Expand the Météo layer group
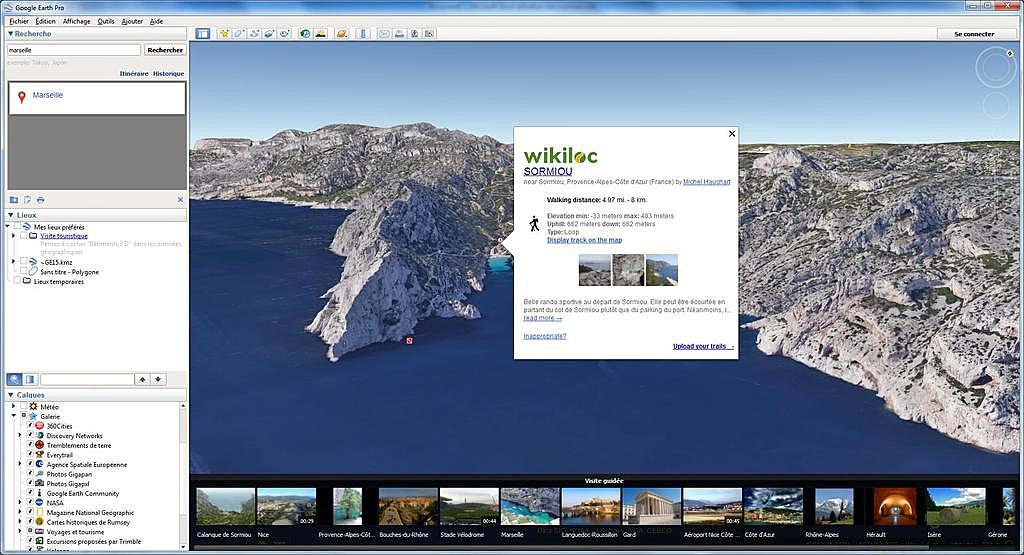Viewport: 1024px width, 555px height. (x=14, y=406)
